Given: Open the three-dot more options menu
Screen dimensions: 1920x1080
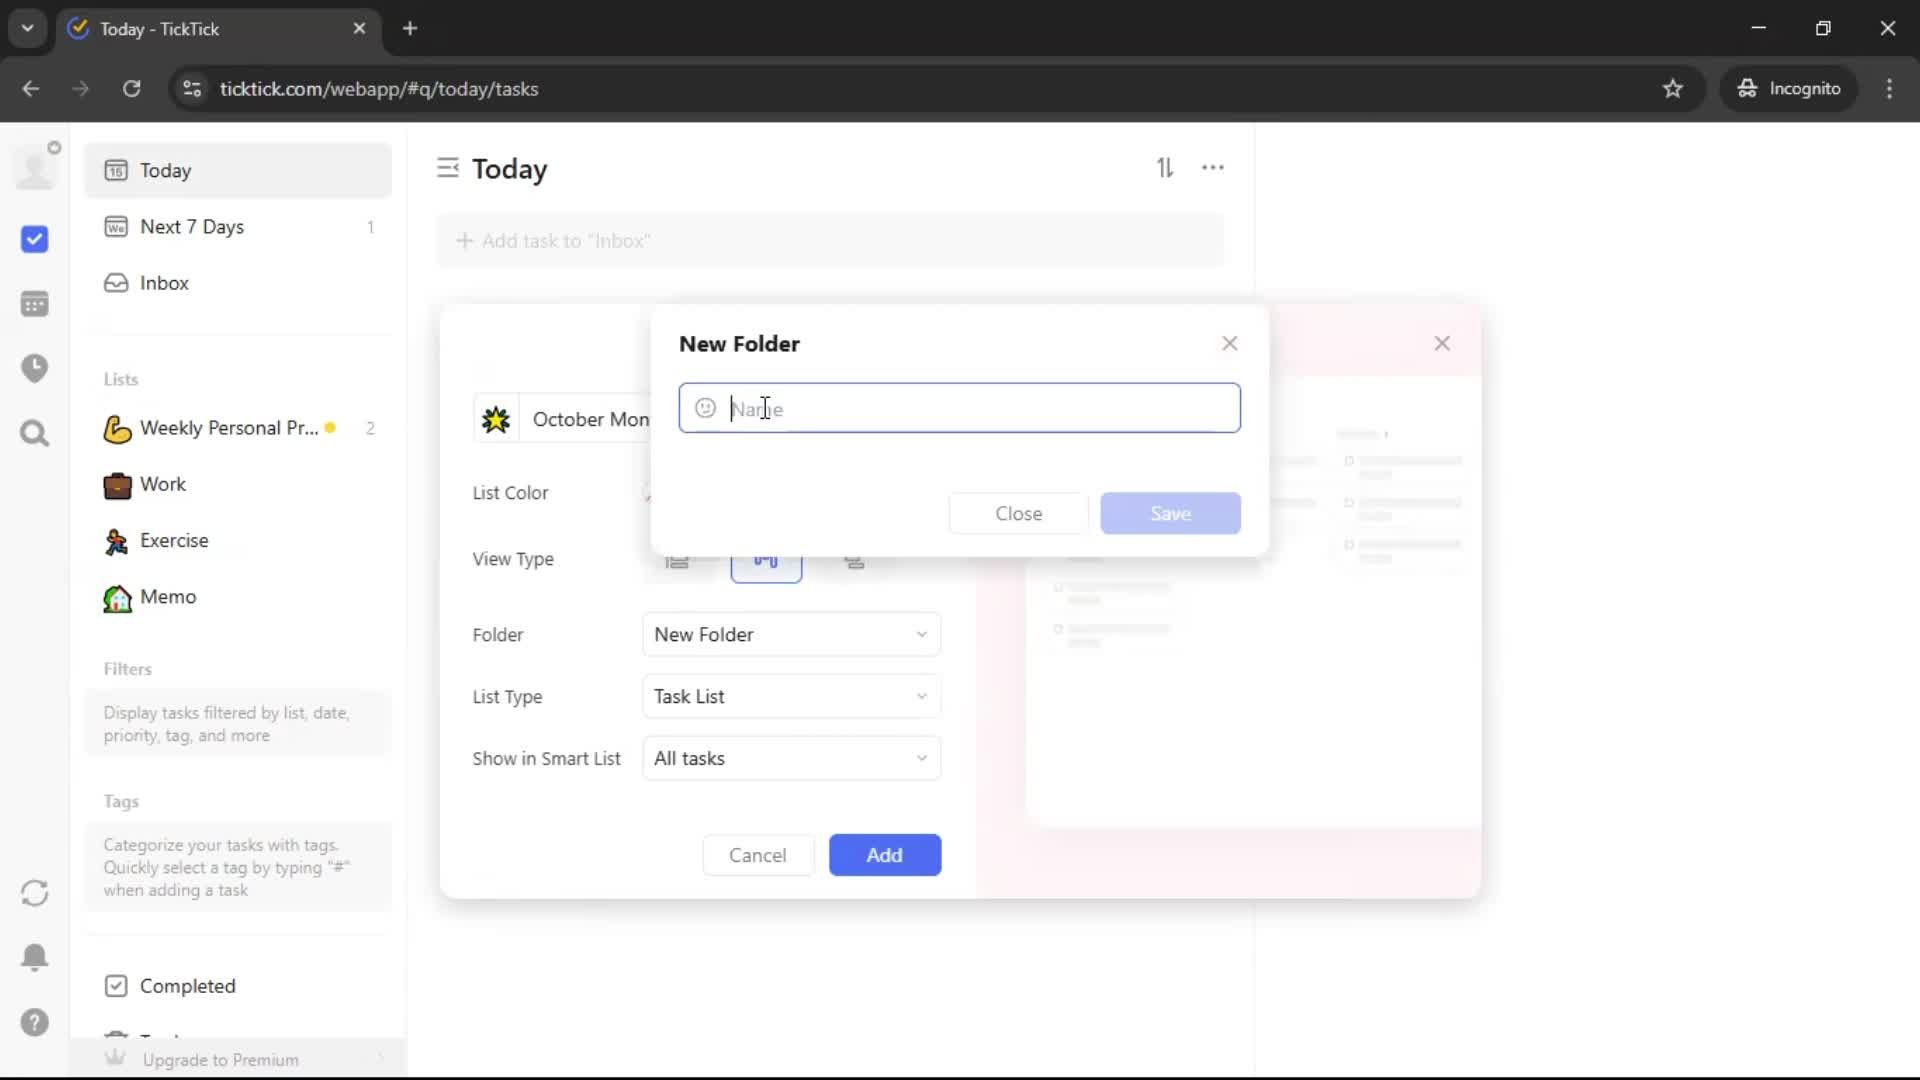Looking at the screenshot, I should [x=1213, y=168].
